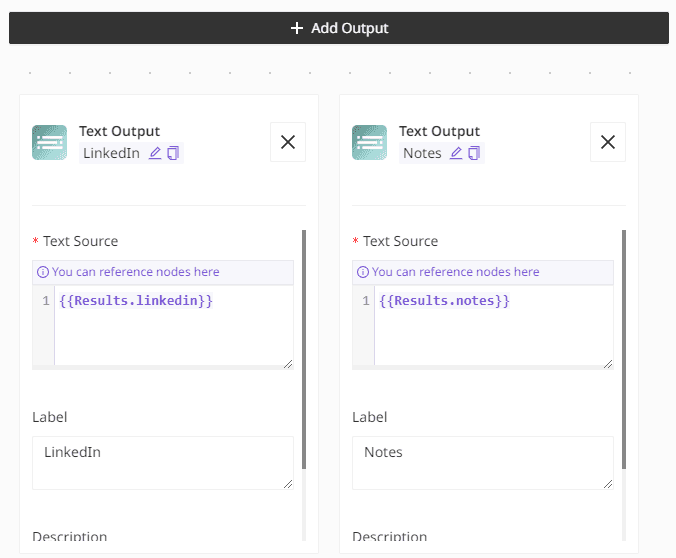Image resolution: width=676 pixels, height=558 pixels.
Task: Focus the Notes label field
Action: click(x=482, y=462)
